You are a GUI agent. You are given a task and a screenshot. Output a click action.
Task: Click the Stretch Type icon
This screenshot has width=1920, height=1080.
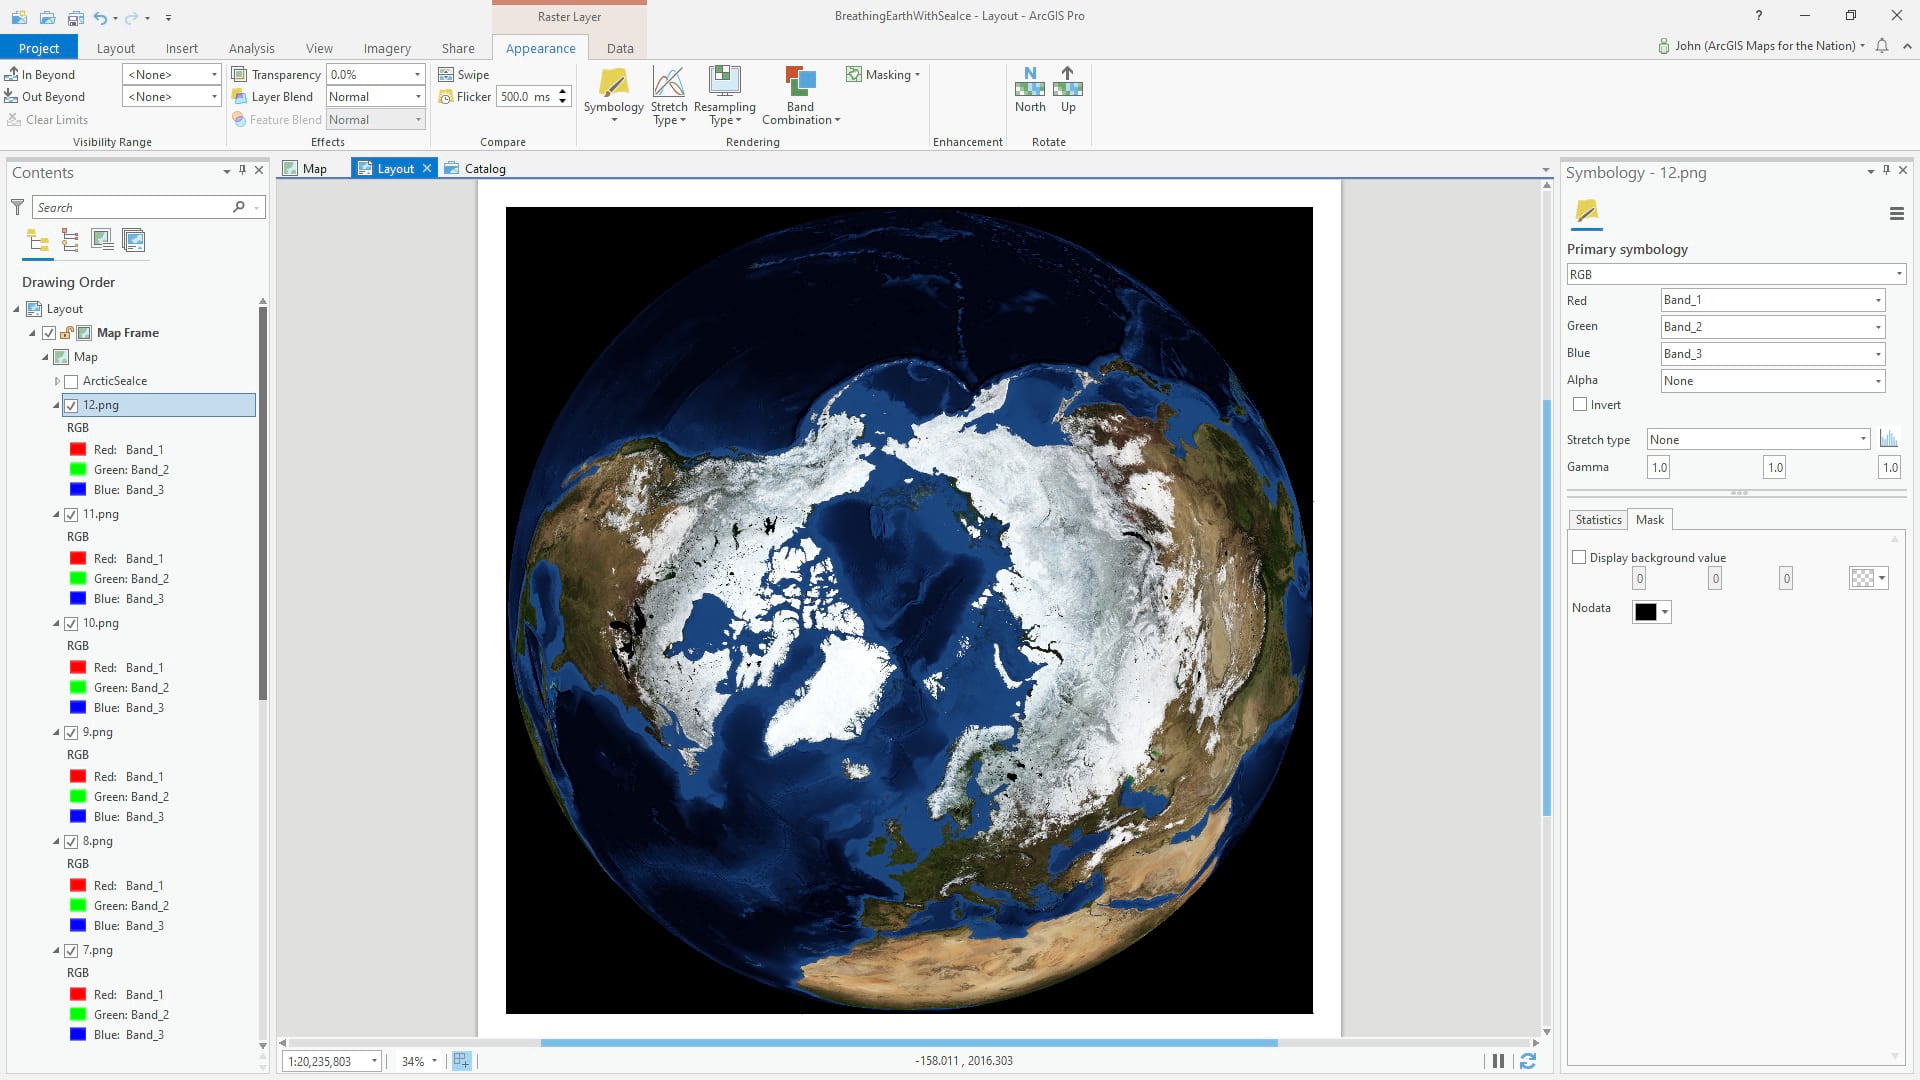click(x=668, y=83)
